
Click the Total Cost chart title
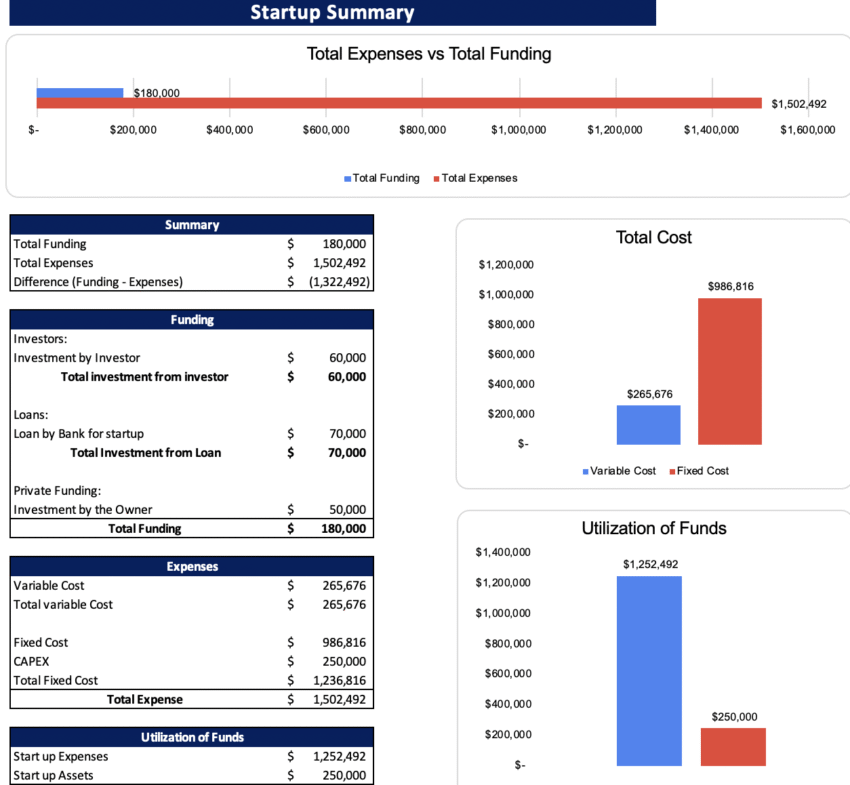click(653, 238)
